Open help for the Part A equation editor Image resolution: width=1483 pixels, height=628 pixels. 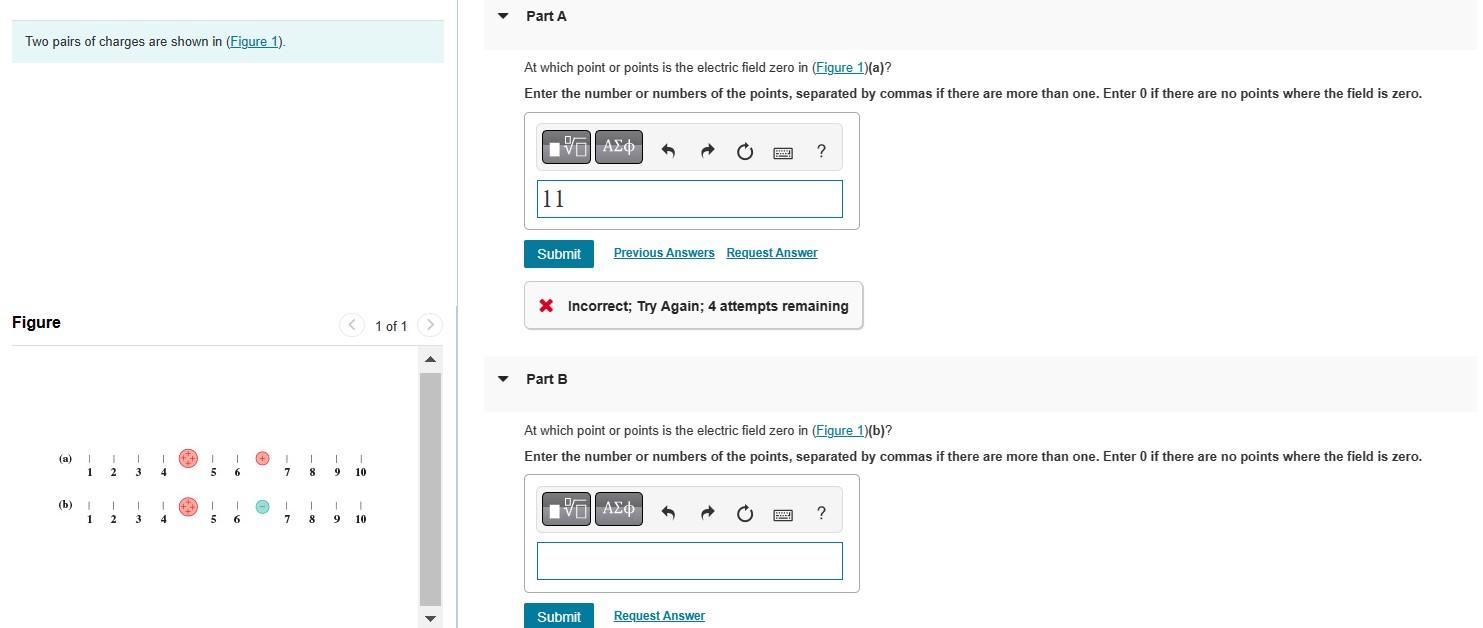(820, 151)
